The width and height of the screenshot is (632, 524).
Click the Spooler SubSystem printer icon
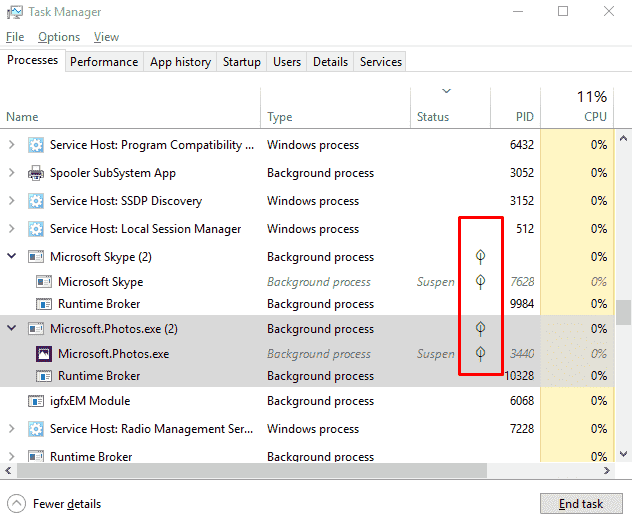pyautogui.click(x=36, y=173)
